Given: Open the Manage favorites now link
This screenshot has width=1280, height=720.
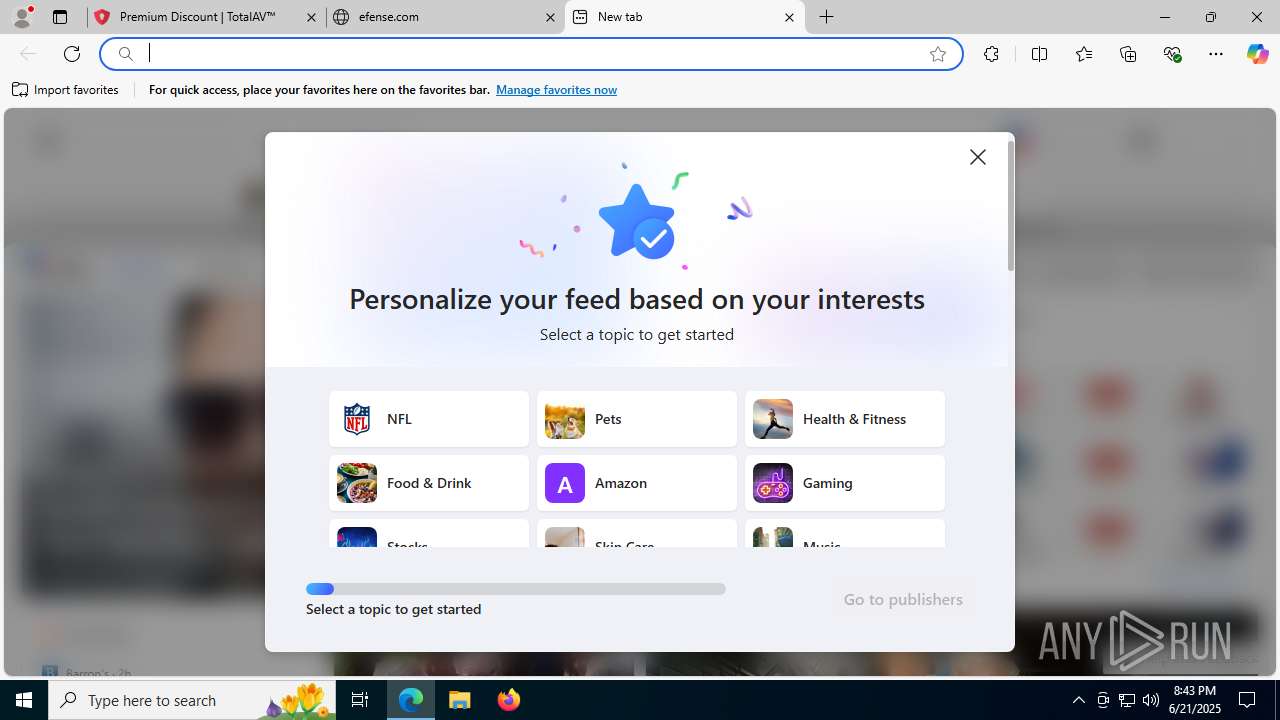Looking at the screenshot, I should click(x=556, y=90).
